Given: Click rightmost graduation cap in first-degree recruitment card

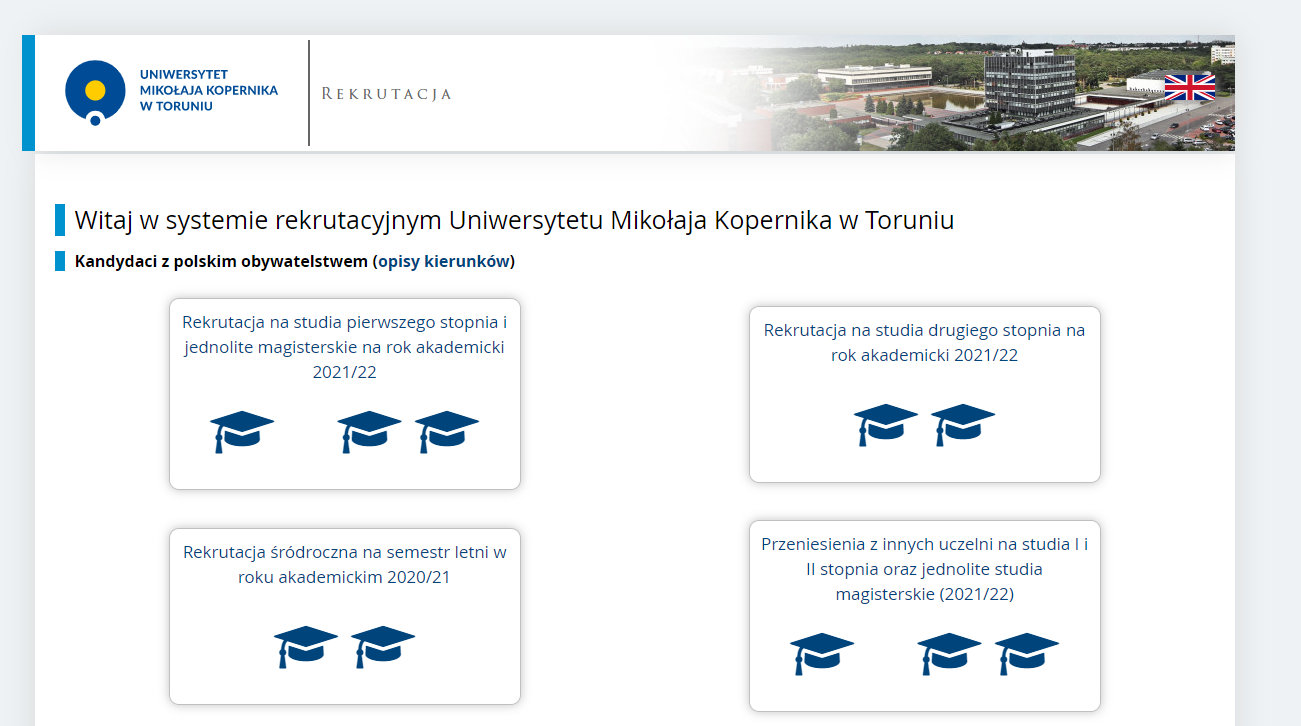Looking at the screenshot, I should tap(447, 432).
